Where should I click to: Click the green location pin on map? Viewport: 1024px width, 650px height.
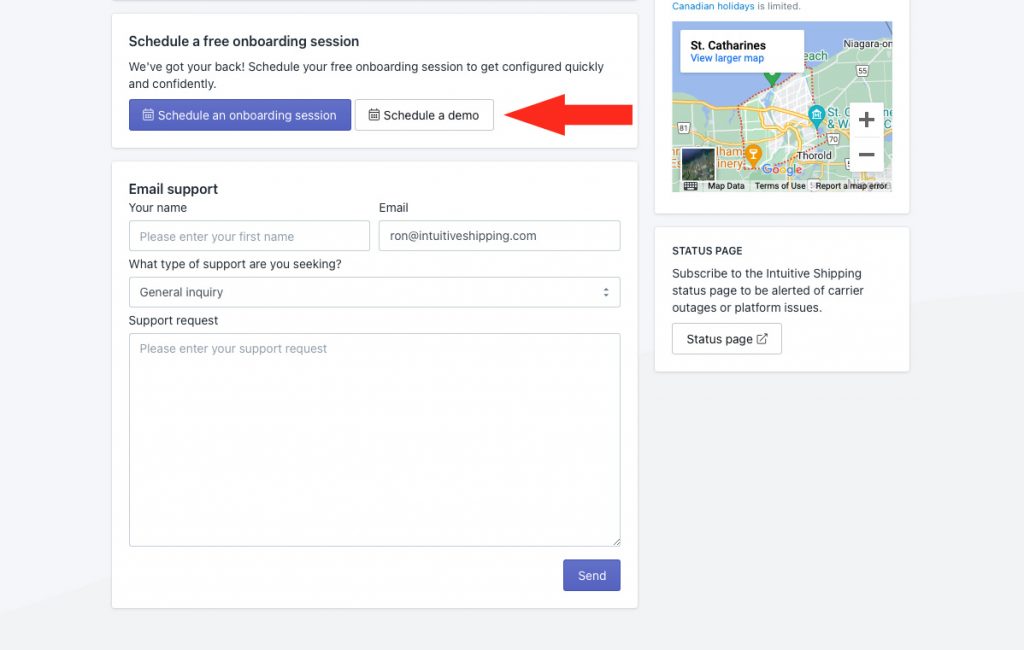(x=772, y=80)
